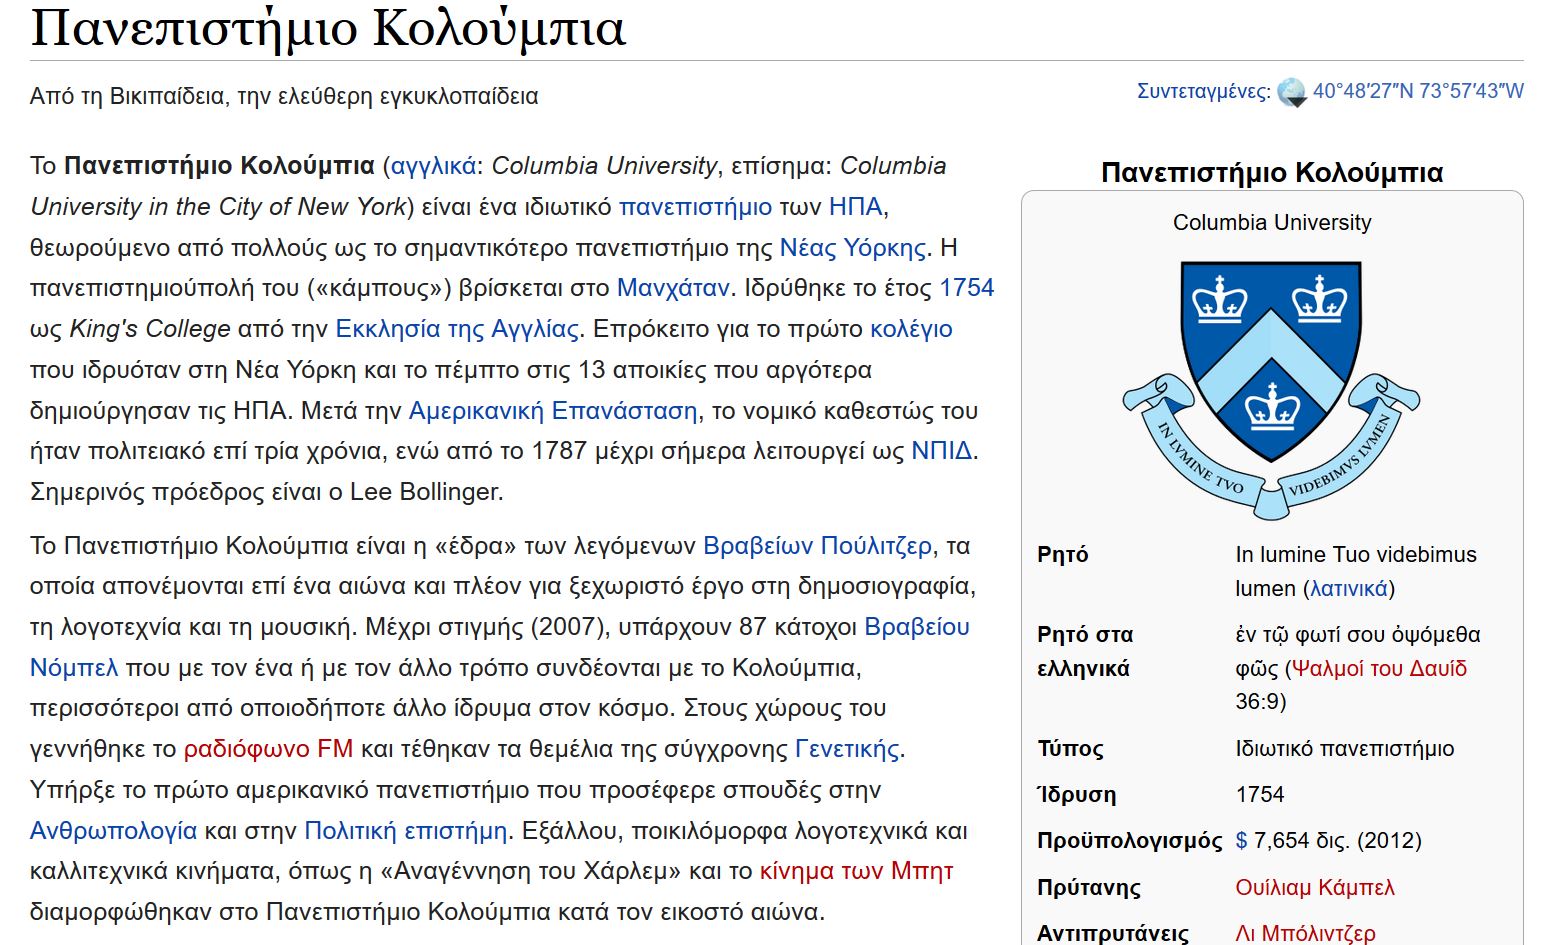Click the italic King's College text

coord(150,329)
